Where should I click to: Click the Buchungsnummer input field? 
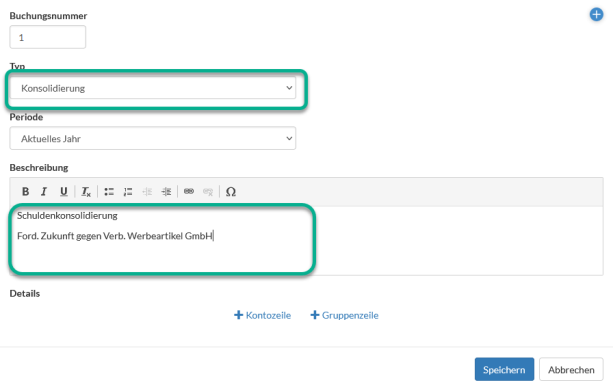(48, 37)
